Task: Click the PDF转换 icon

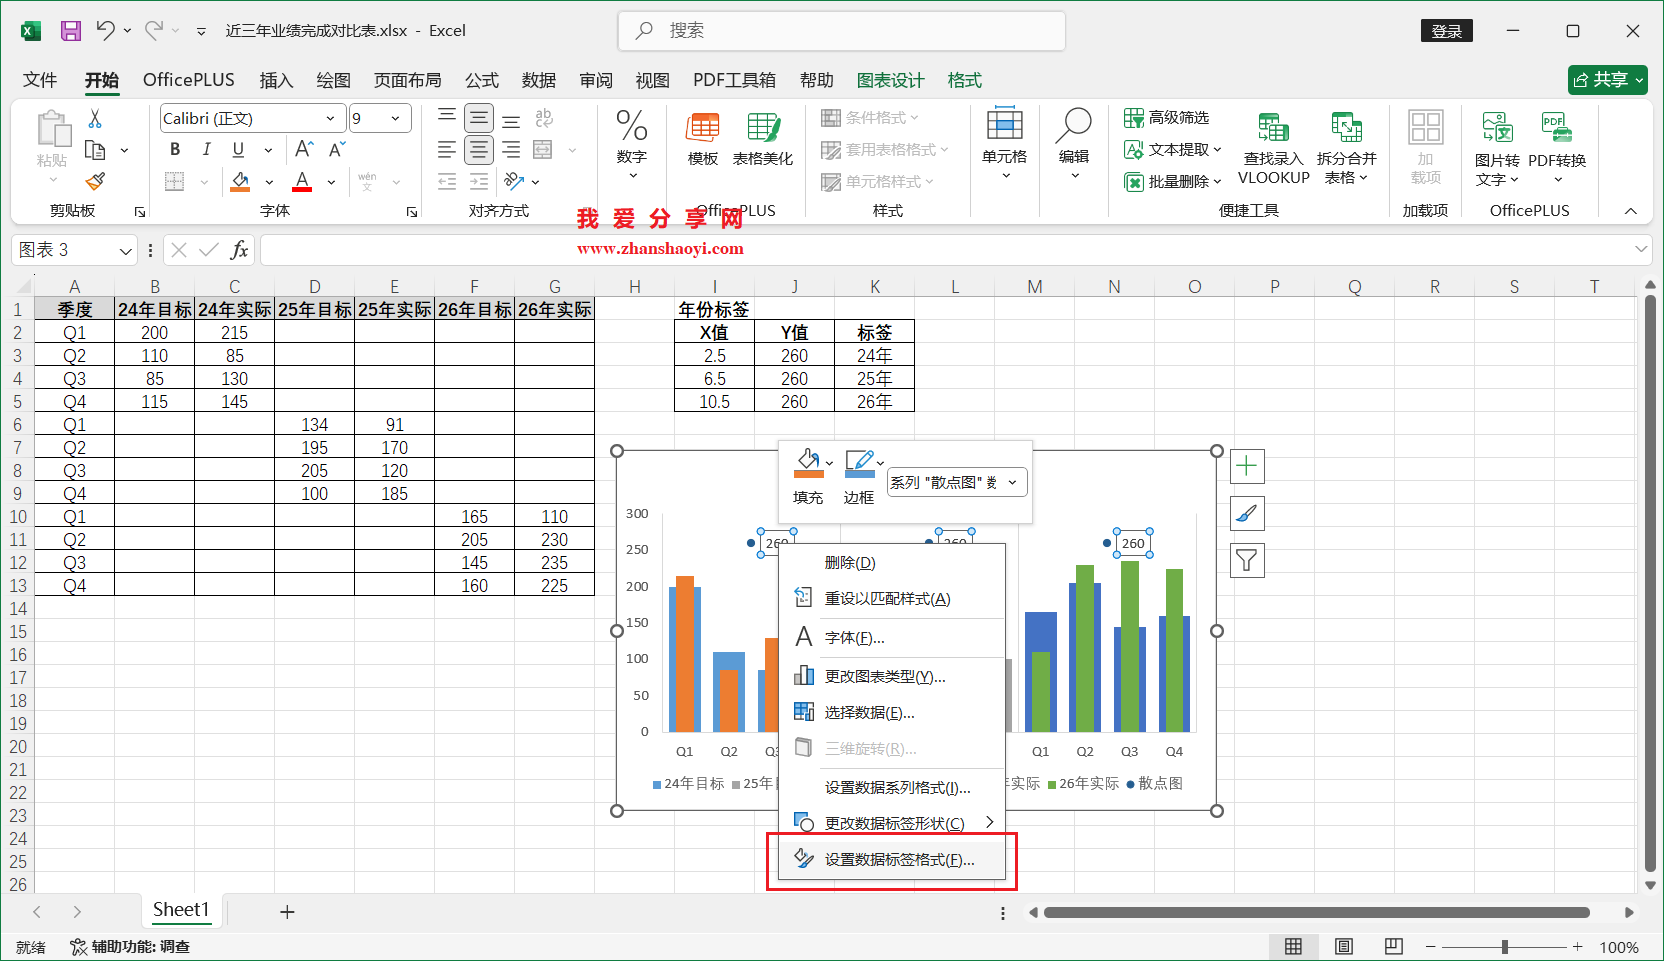Action: [x=1557, y=128]
